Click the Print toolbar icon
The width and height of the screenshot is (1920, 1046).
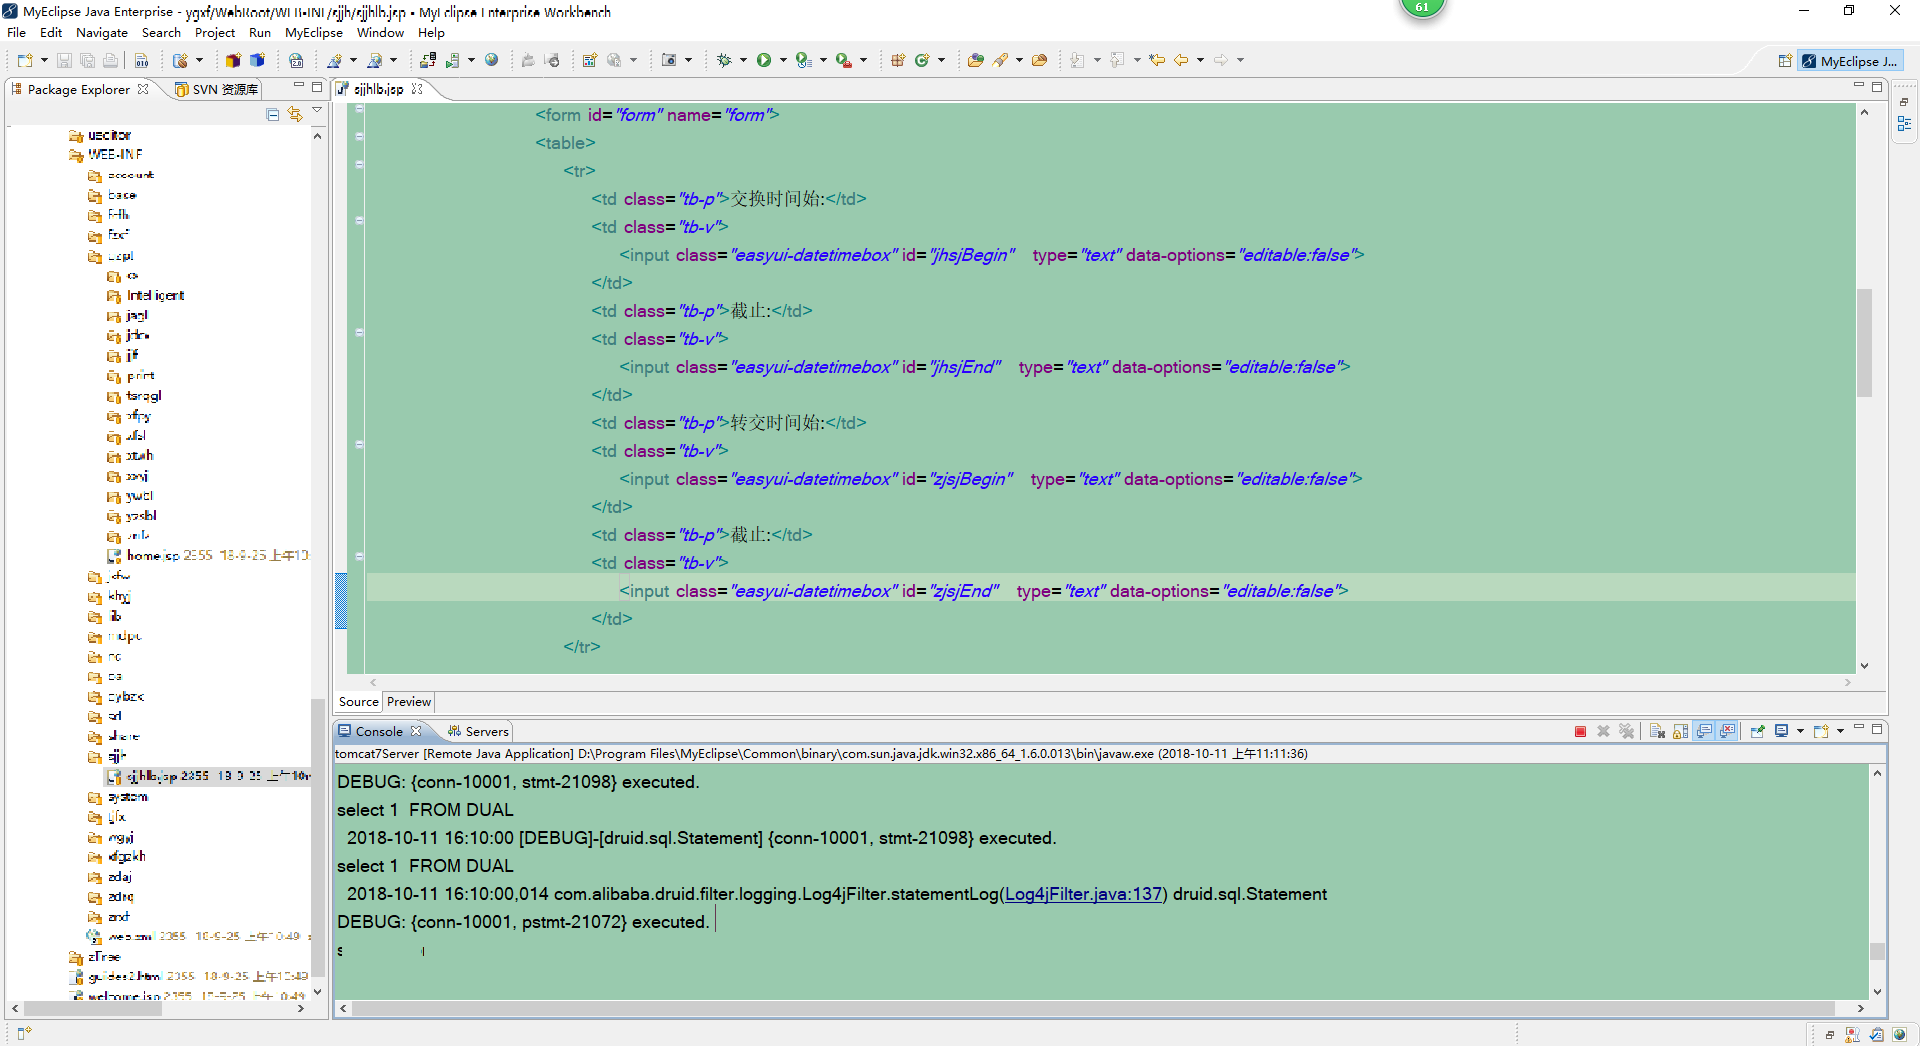110,60
